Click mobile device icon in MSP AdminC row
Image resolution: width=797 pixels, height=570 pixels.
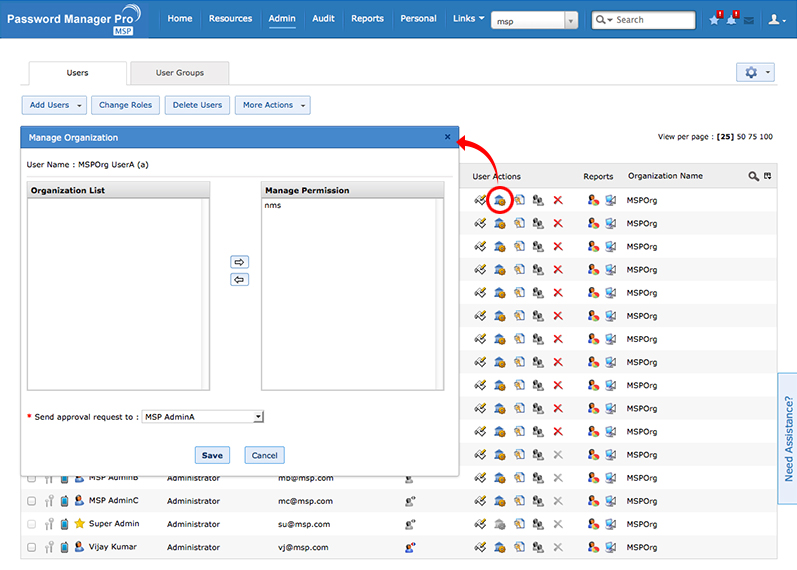(65, 501)
